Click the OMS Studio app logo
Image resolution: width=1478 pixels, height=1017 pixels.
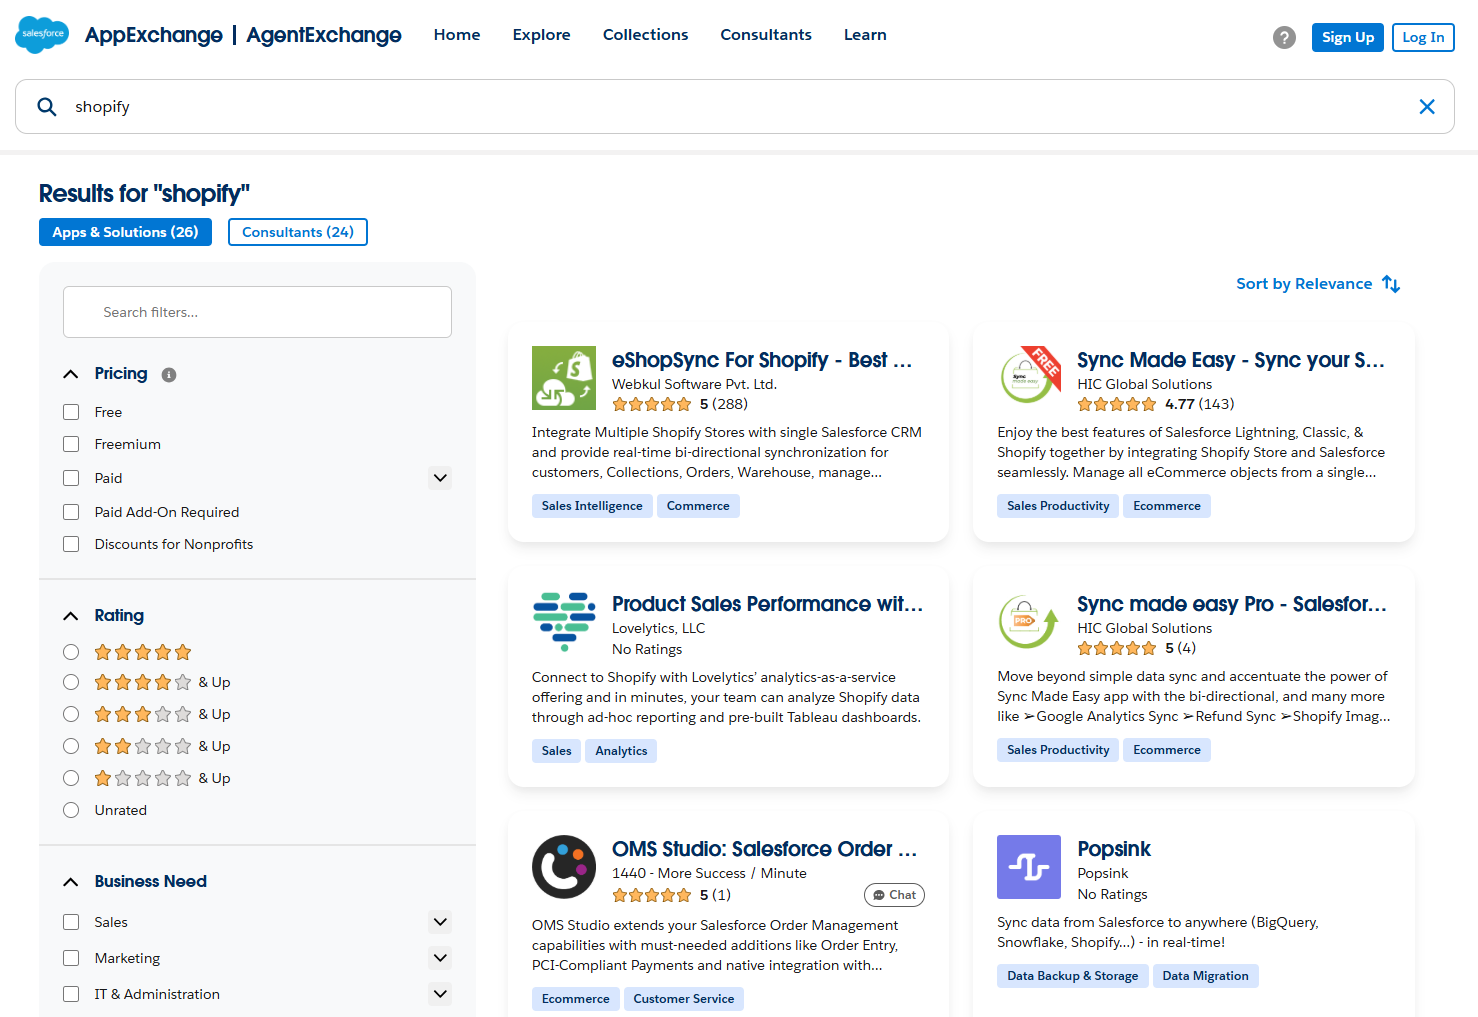coord(563,867)
